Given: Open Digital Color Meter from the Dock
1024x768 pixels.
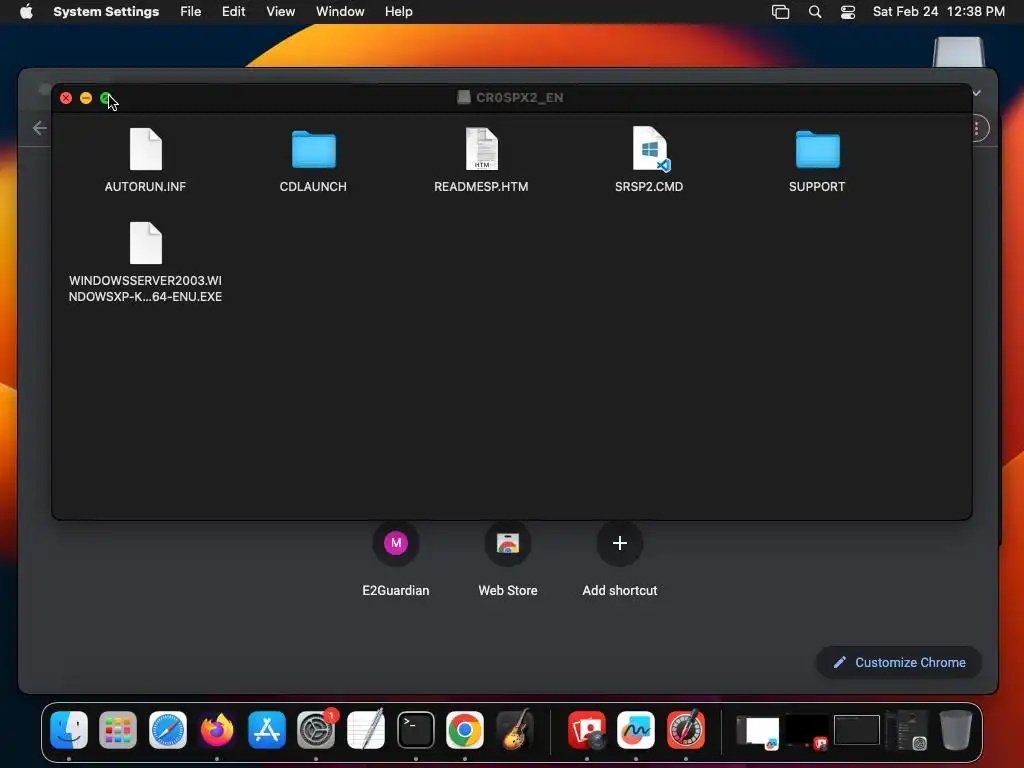Looking at the screenshot, I should tap(686, 729).
